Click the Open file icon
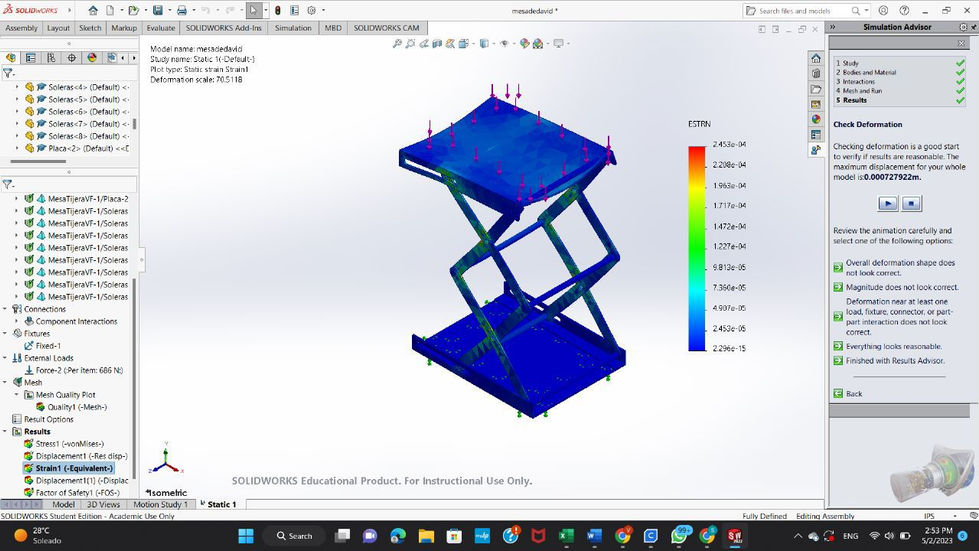This screenshot has height=551, width=979. click(x=132, y=10)
